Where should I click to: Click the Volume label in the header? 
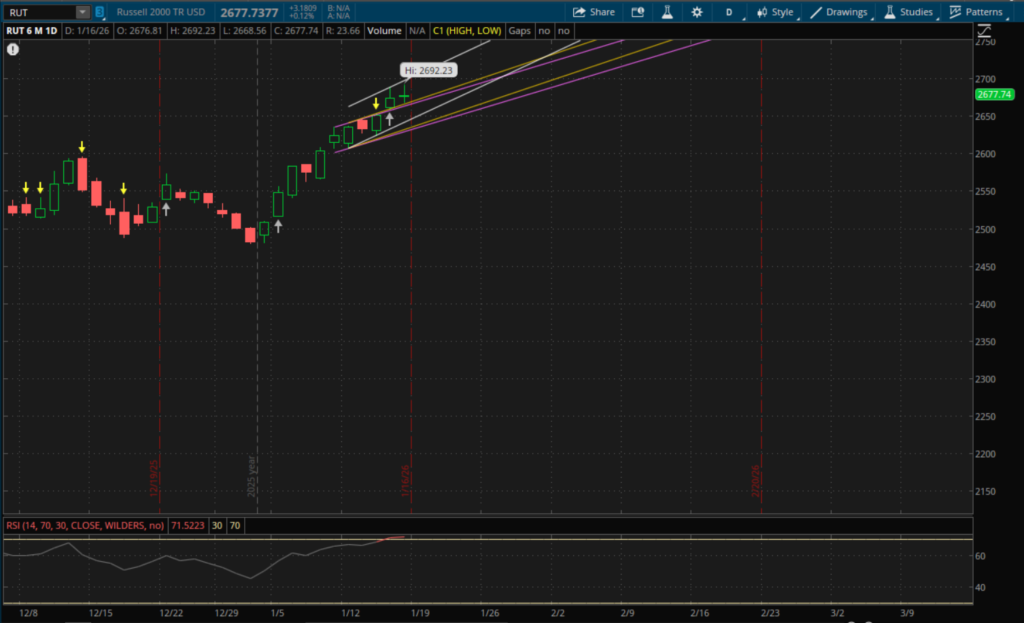pyautogui.click(x=384, y=31)
